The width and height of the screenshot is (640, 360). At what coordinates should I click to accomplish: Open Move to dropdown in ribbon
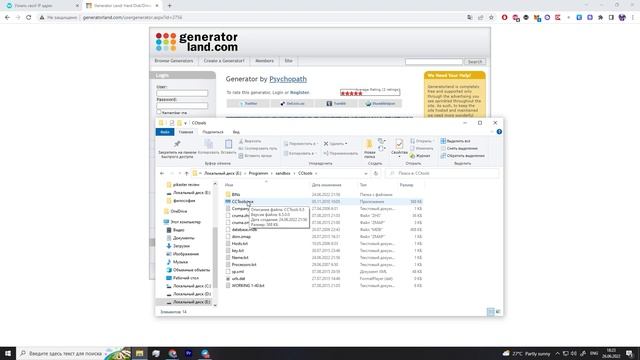pos(300,144)
